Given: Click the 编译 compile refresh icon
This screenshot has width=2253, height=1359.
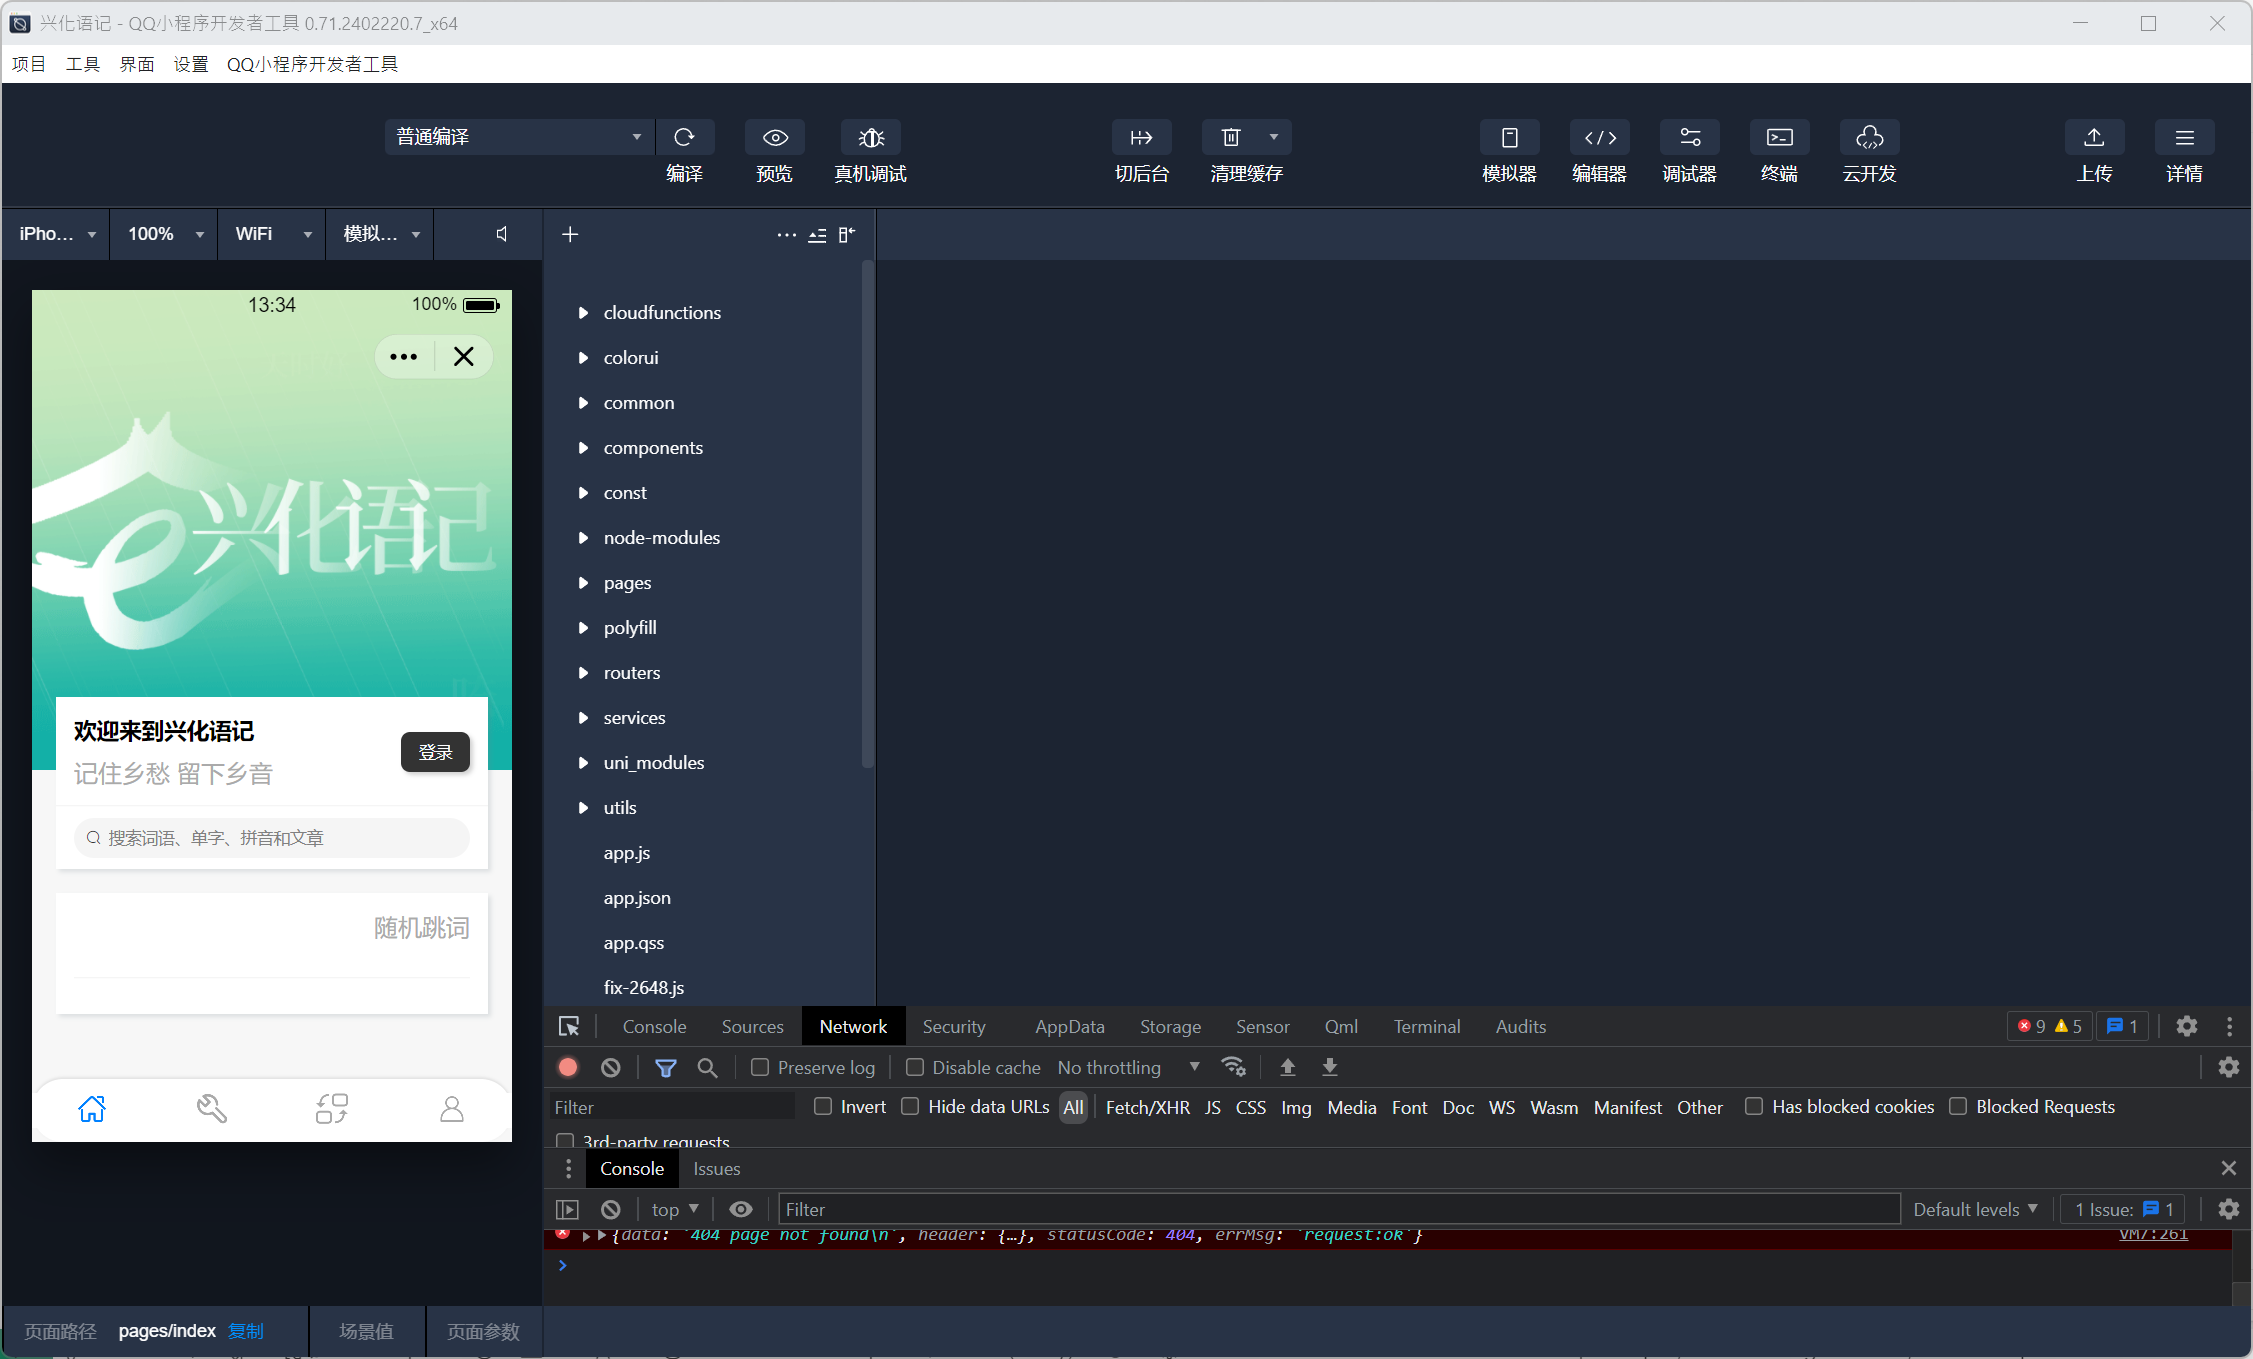Looking at the screenshot, I should tap(684, 138).
